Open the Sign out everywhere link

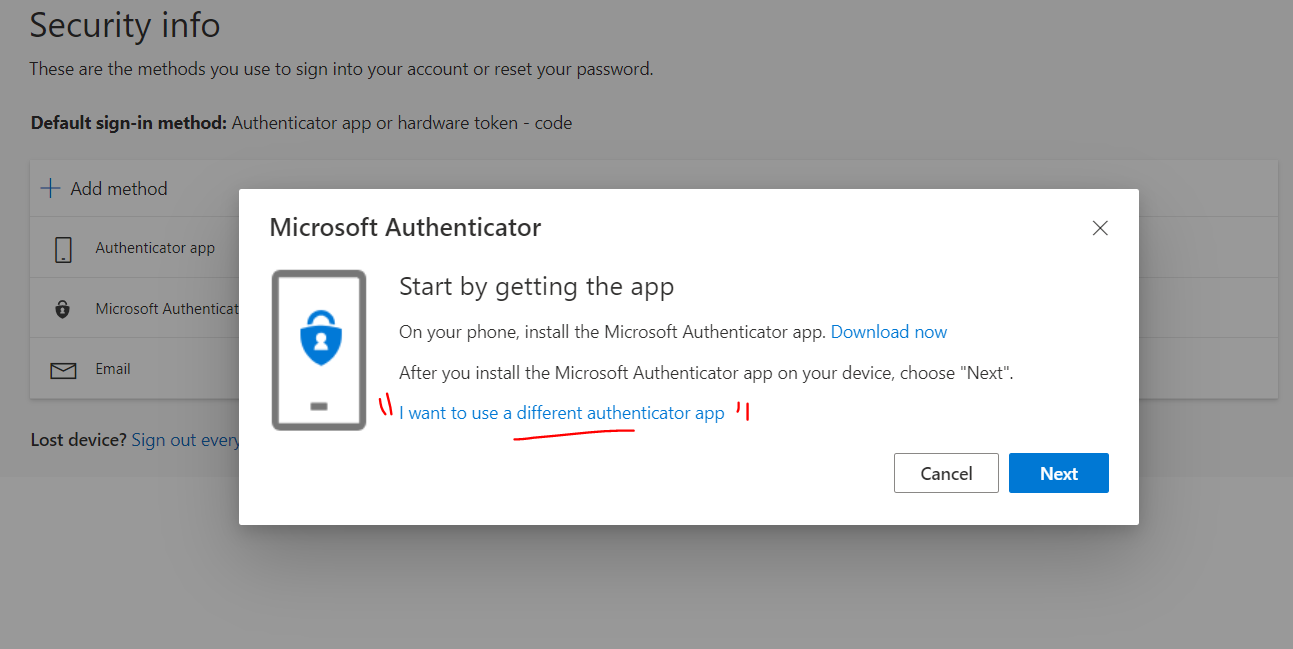(186, 440)
